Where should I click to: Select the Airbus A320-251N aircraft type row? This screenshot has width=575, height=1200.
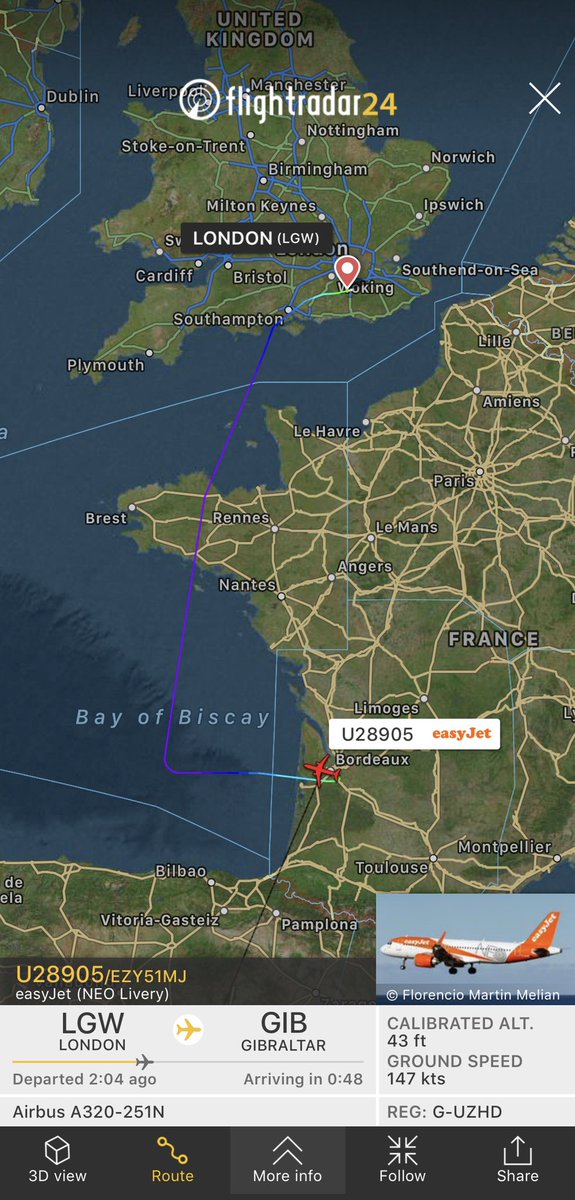pos(187,1111)
